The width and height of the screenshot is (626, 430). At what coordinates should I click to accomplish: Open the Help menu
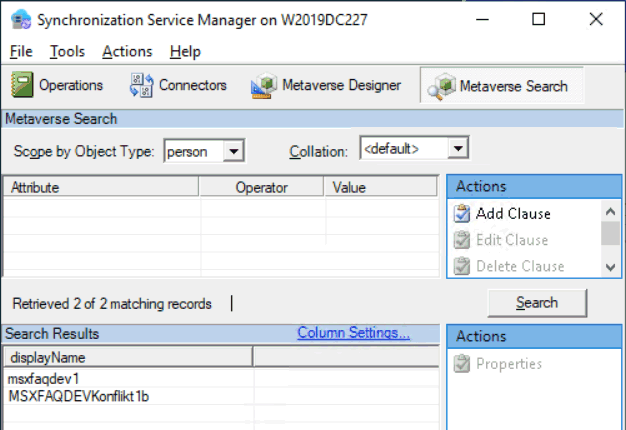[x=185, y=51]
